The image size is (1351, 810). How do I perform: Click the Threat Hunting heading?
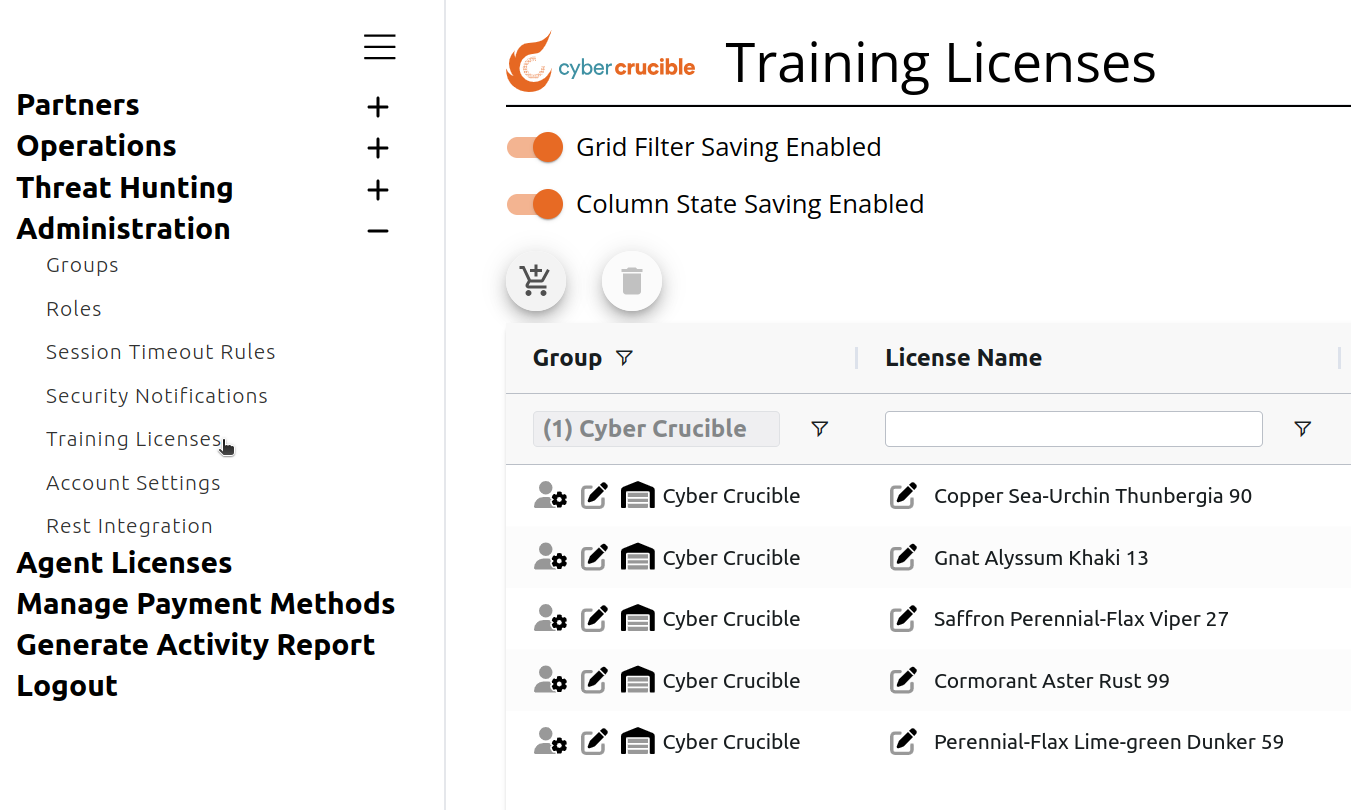[x=125, y=188]
